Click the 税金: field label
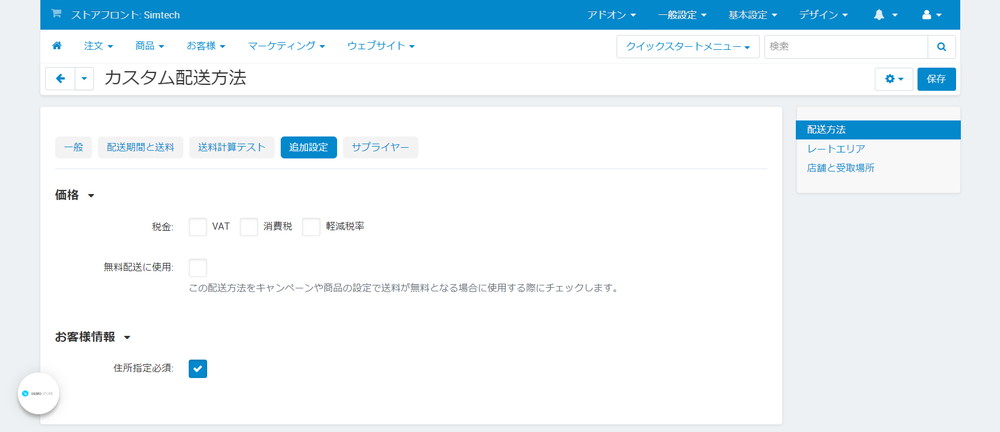The height and width of the screenshot is (432, 1000). pos(163,227)
